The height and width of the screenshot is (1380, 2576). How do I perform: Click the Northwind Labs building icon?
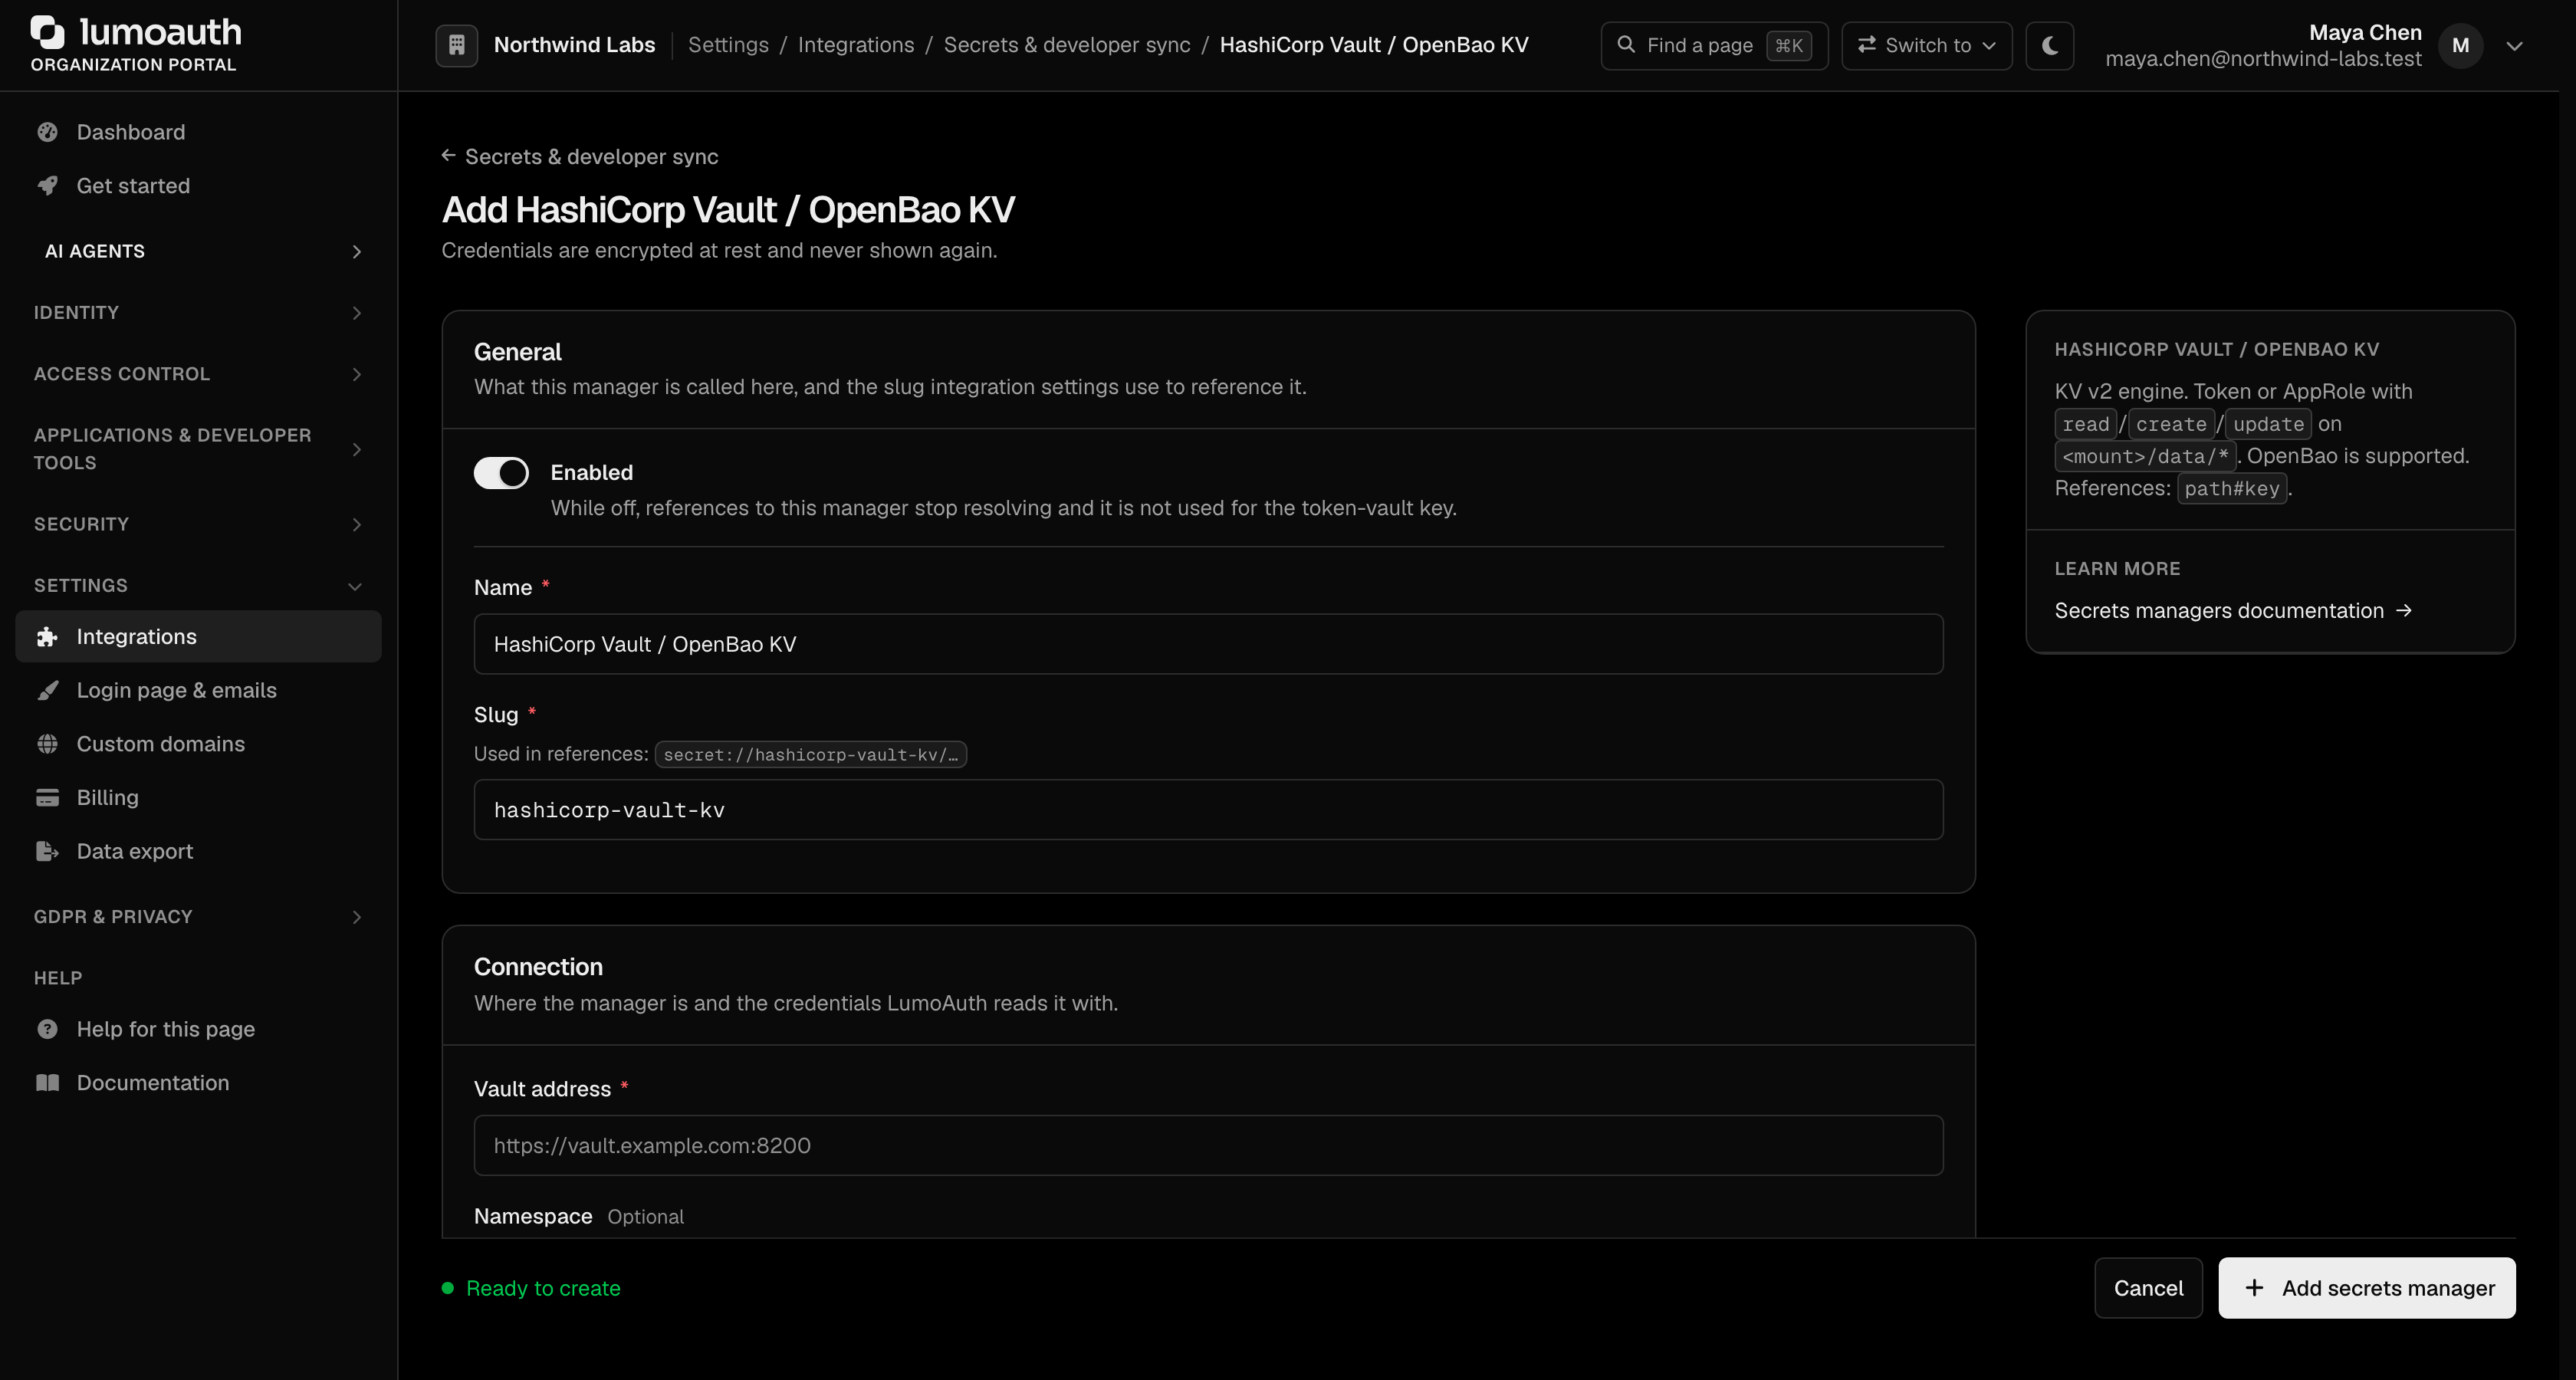click(x=456, y=45)
